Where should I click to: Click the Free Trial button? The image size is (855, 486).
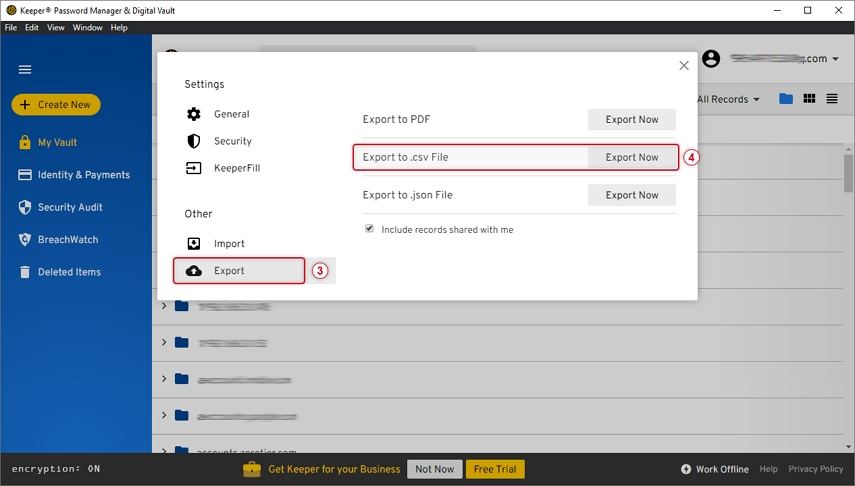[x=495, y=469]
